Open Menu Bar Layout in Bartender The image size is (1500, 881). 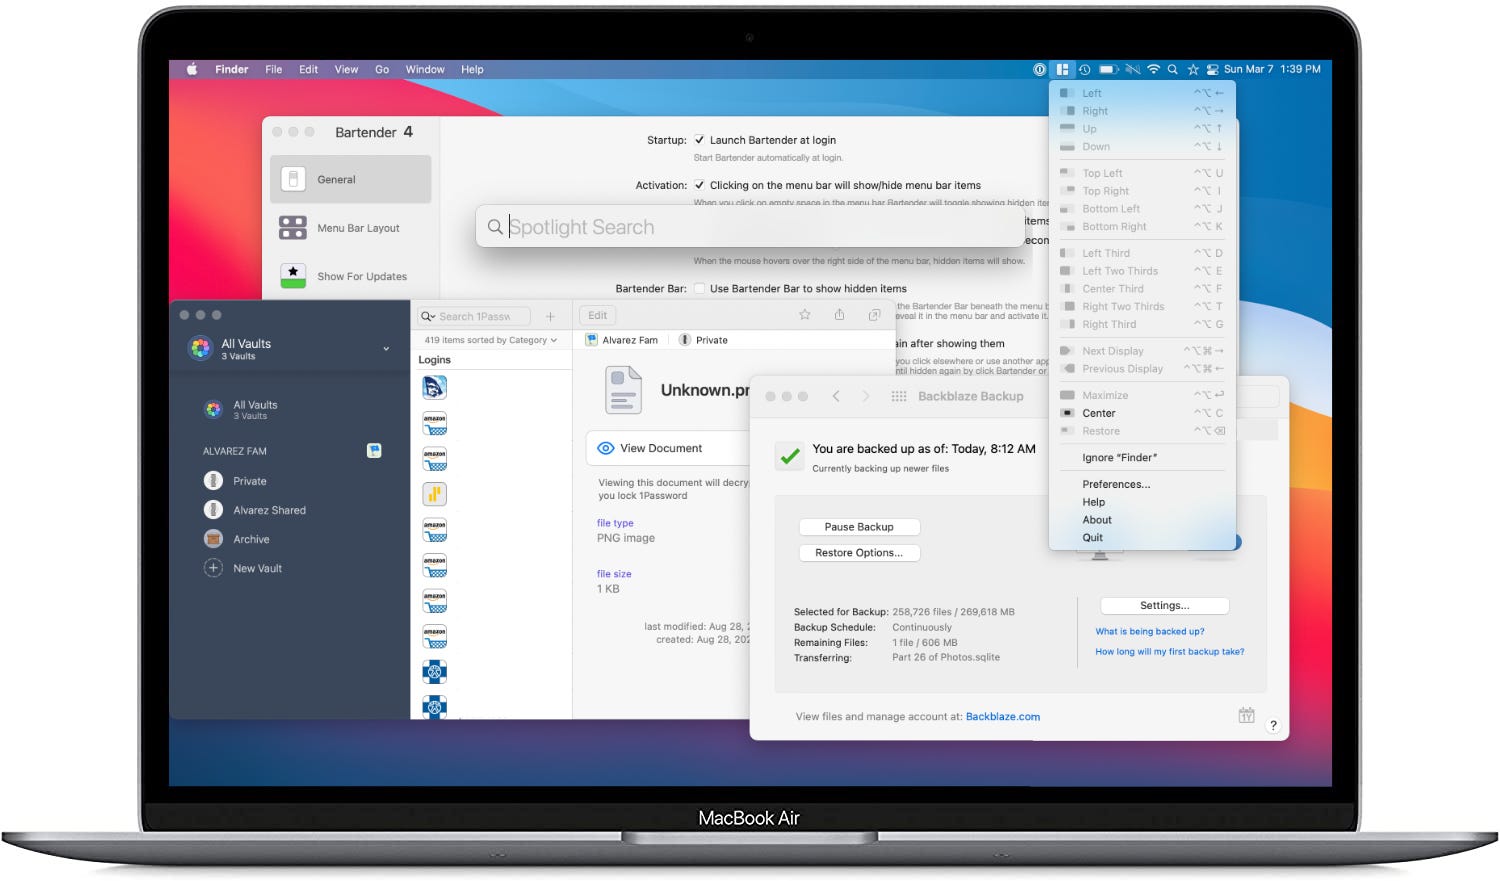point(350,228)
